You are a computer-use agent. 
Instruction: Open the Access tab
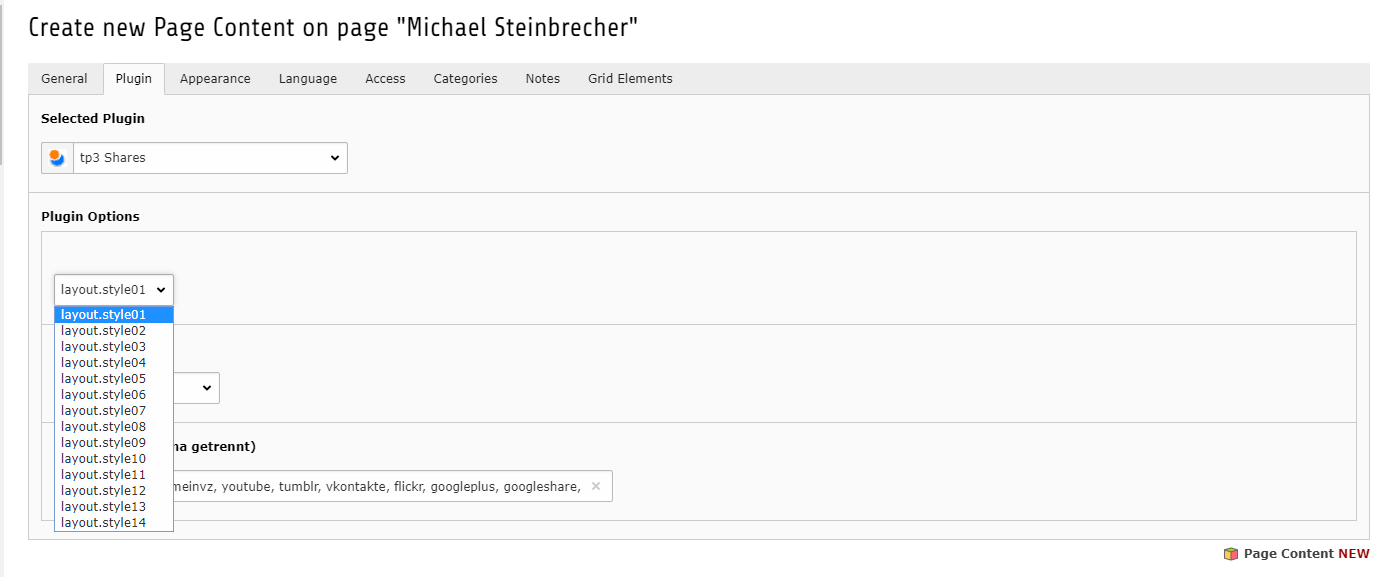tap(385, 79)
